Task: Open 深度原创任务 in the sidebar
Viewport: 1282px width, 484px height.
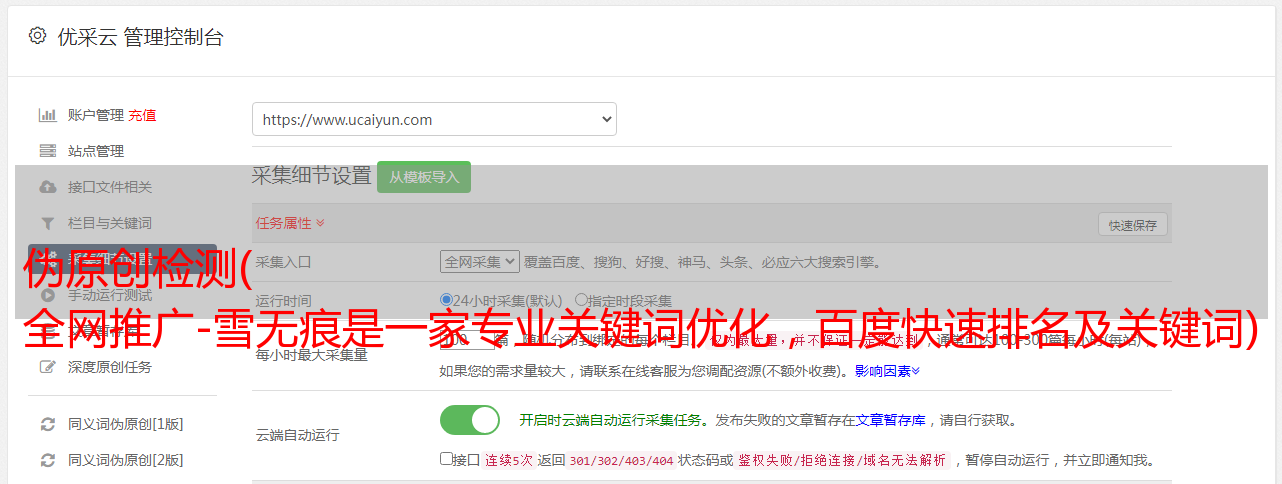Action: tap(110, 367)
